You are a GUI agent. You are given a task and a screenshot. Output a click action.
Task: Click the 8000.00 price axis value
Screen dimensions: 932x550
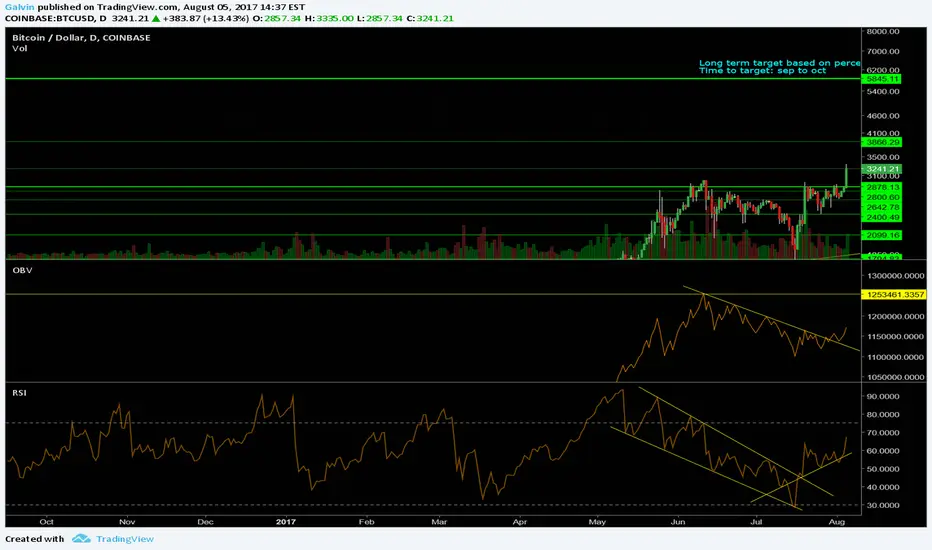click(x=883, y=32)
